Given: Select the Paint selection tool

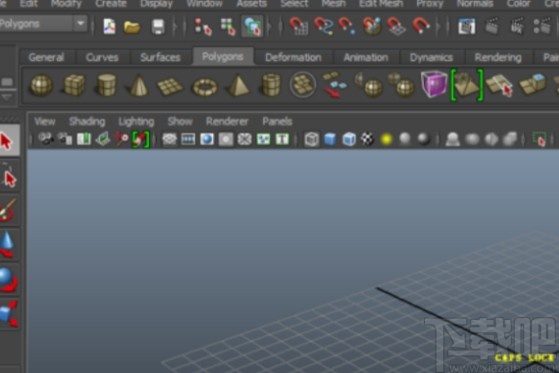Looking at the screenshot, I should point(8,210).
